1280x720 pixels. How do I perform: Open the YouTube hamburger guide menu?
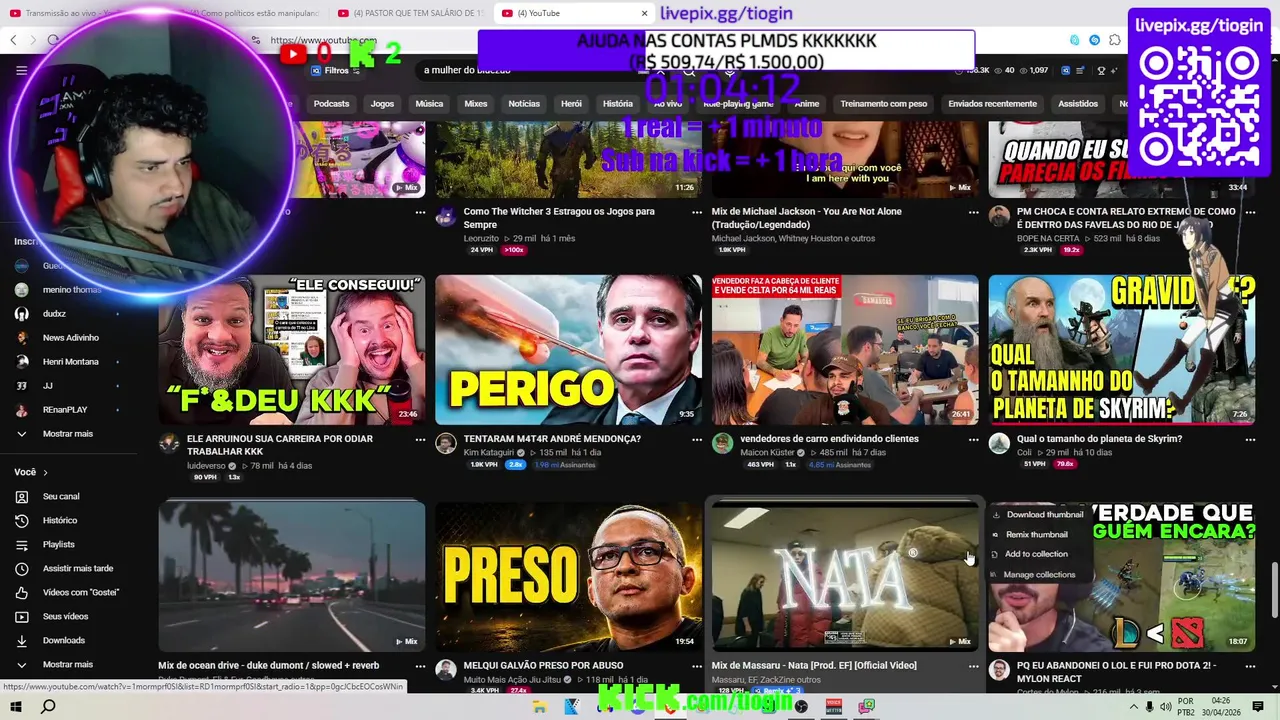pos(21,71)
